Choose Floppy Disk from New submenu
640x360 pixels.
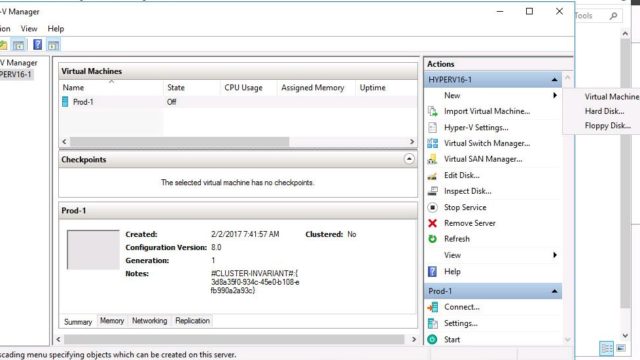pos(607,126)
